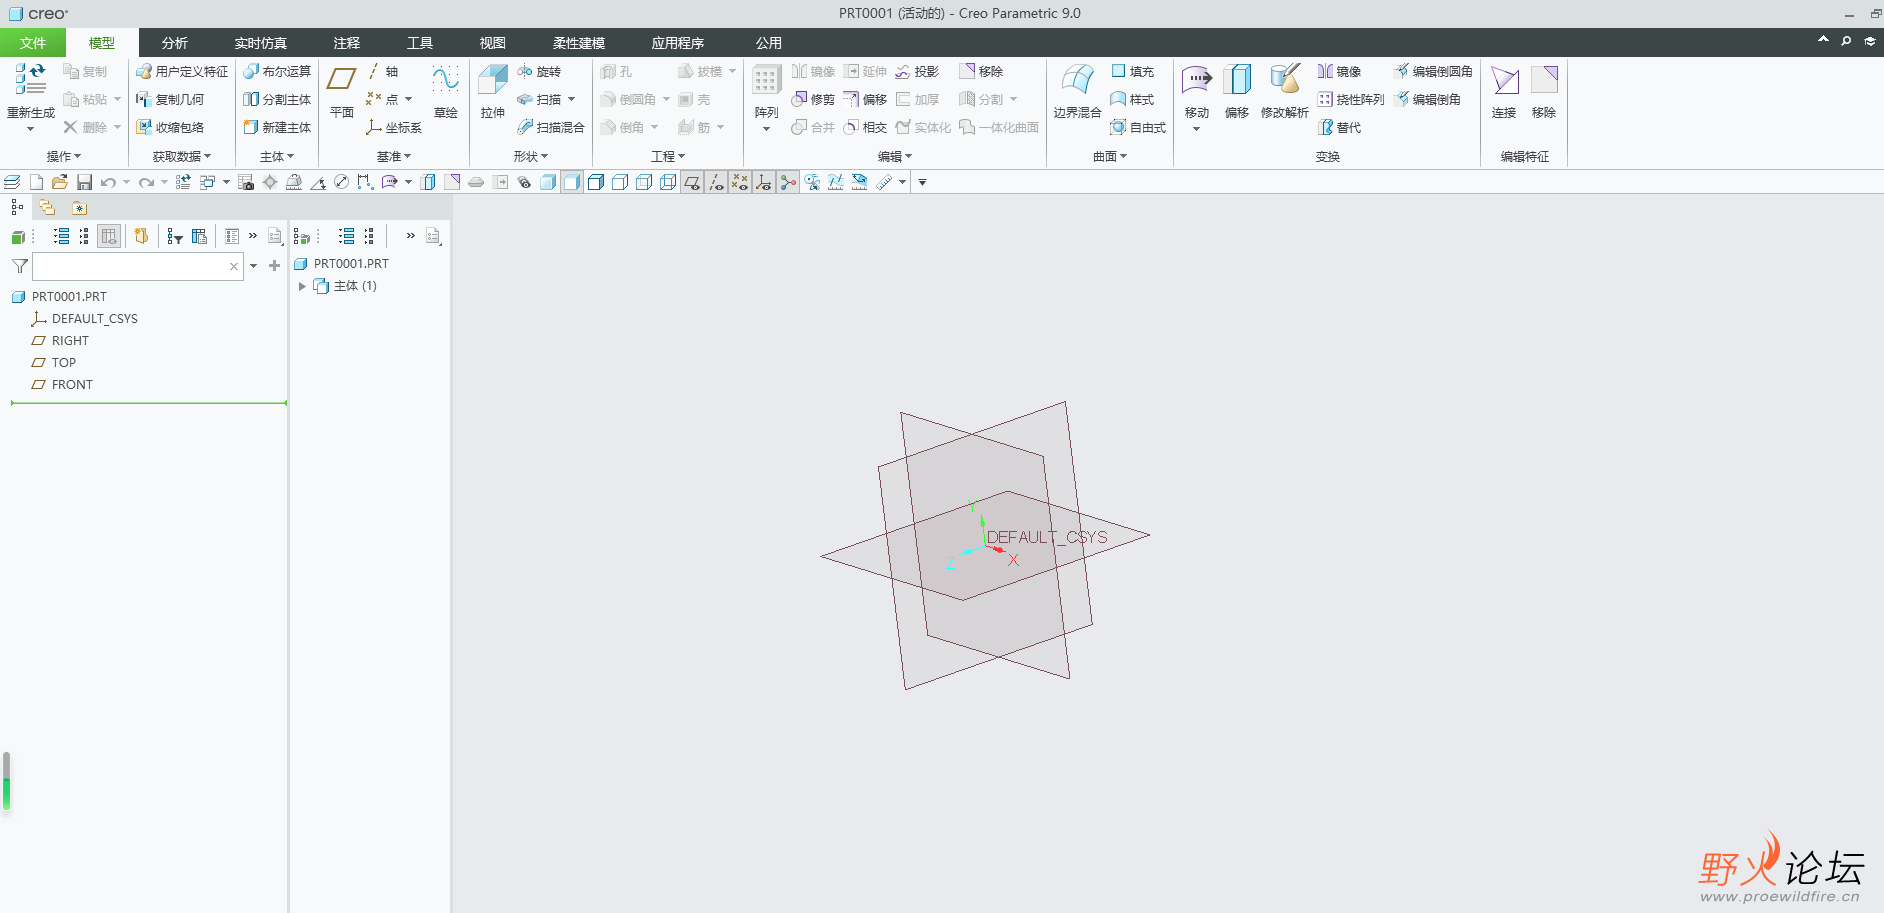The image size is (1884, 913).
Task: Expand the 工程 group dropdown
Action: (668, 157)
